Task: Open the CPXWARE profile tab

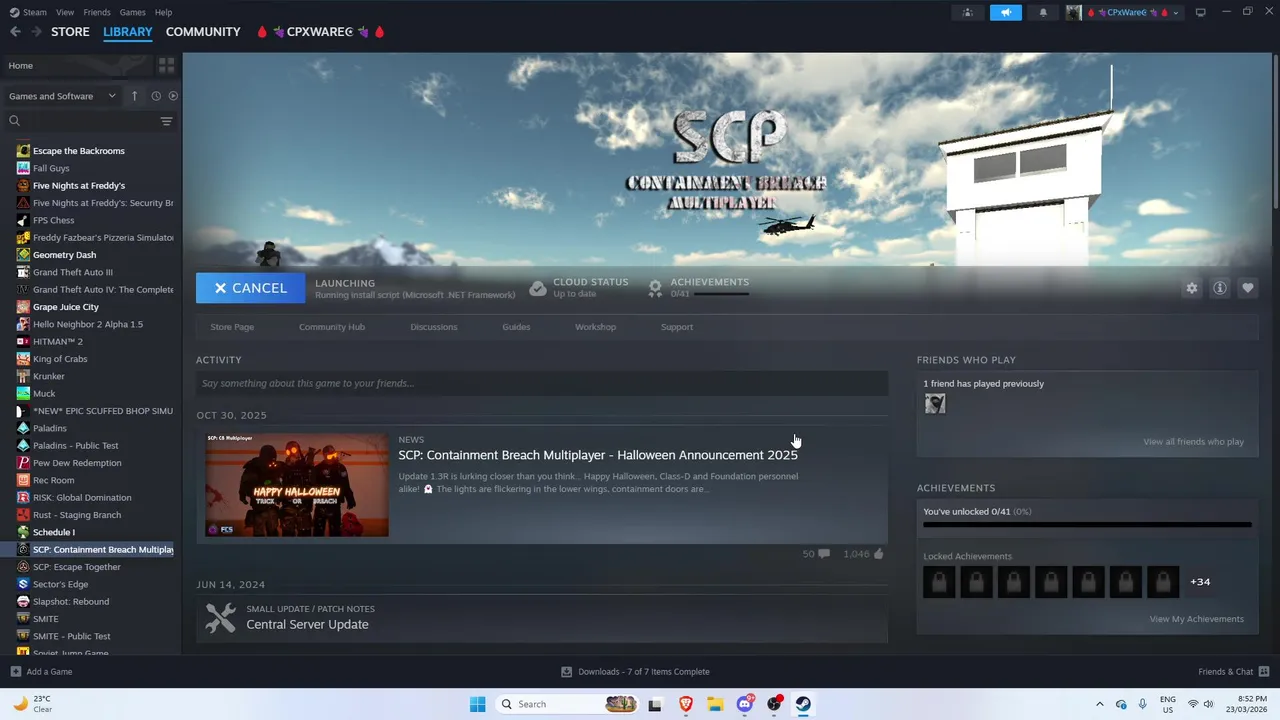Action: click(320, 32)
